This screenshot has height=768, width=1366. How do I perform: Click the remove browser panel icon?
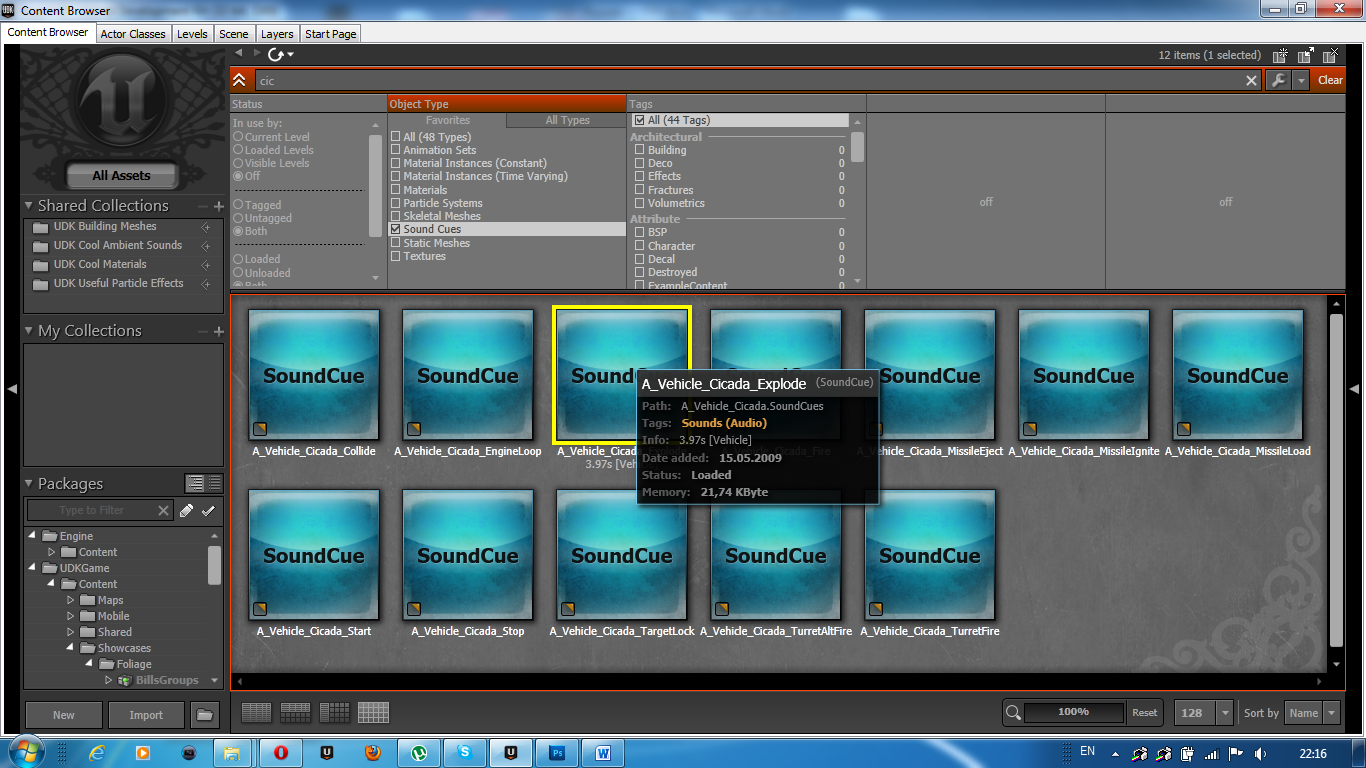point(1330,56)
